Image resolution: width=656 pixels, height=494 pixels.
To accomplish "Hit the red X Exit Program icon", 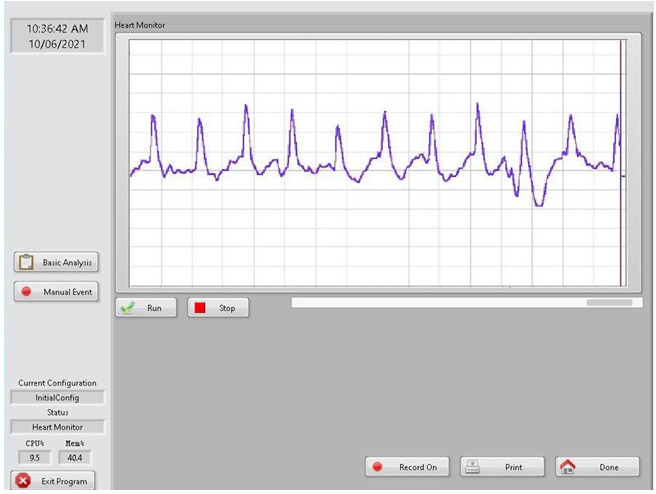I will tap(23, 481).
